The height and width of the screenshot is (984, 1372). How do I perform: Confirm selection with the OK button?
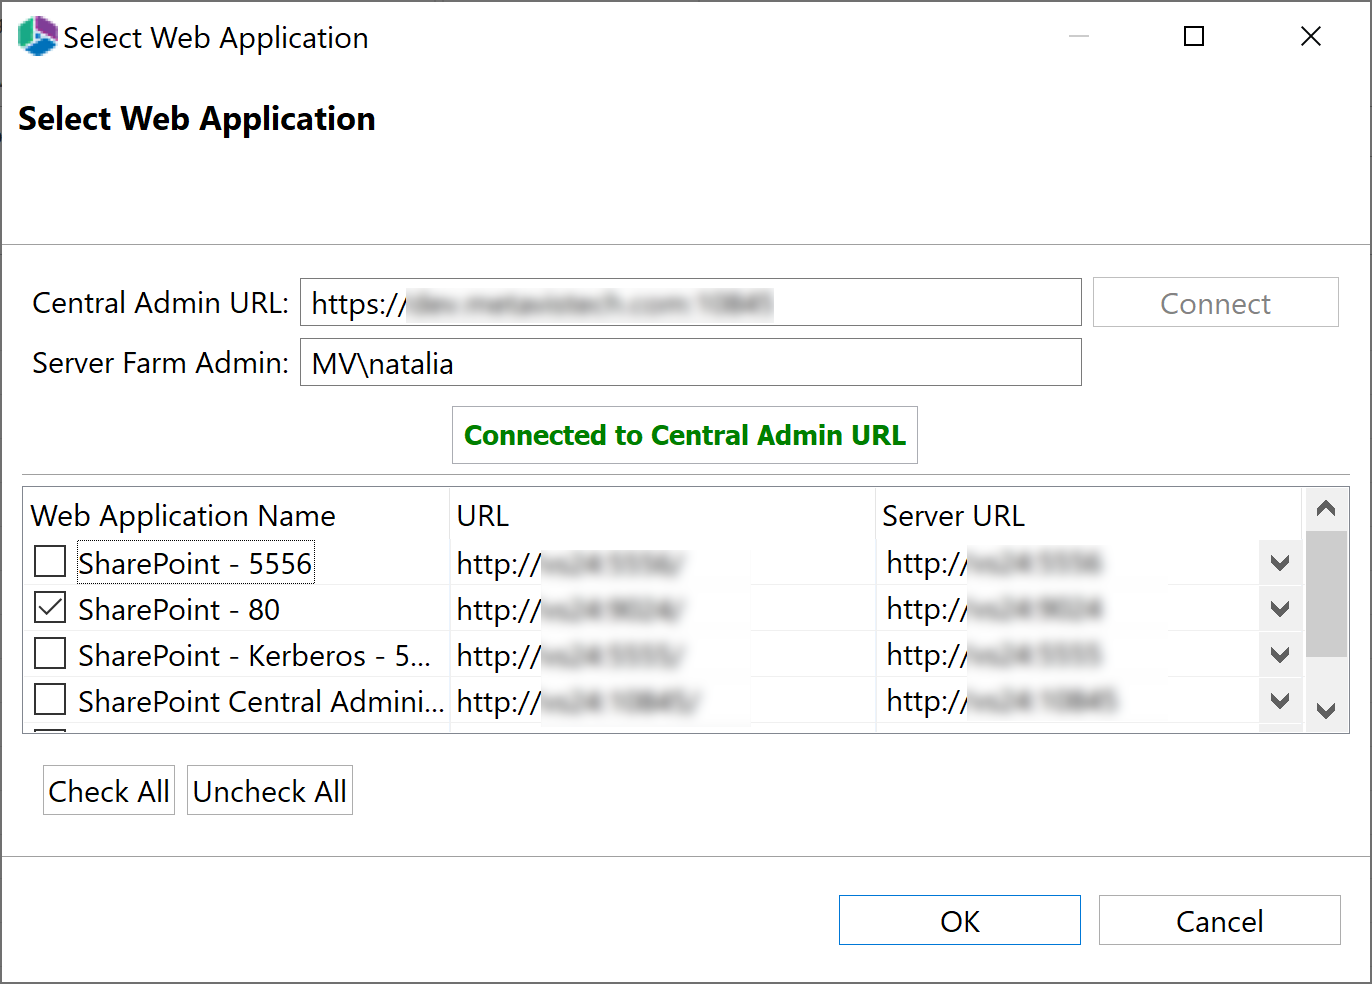click(x=959, y=920)
